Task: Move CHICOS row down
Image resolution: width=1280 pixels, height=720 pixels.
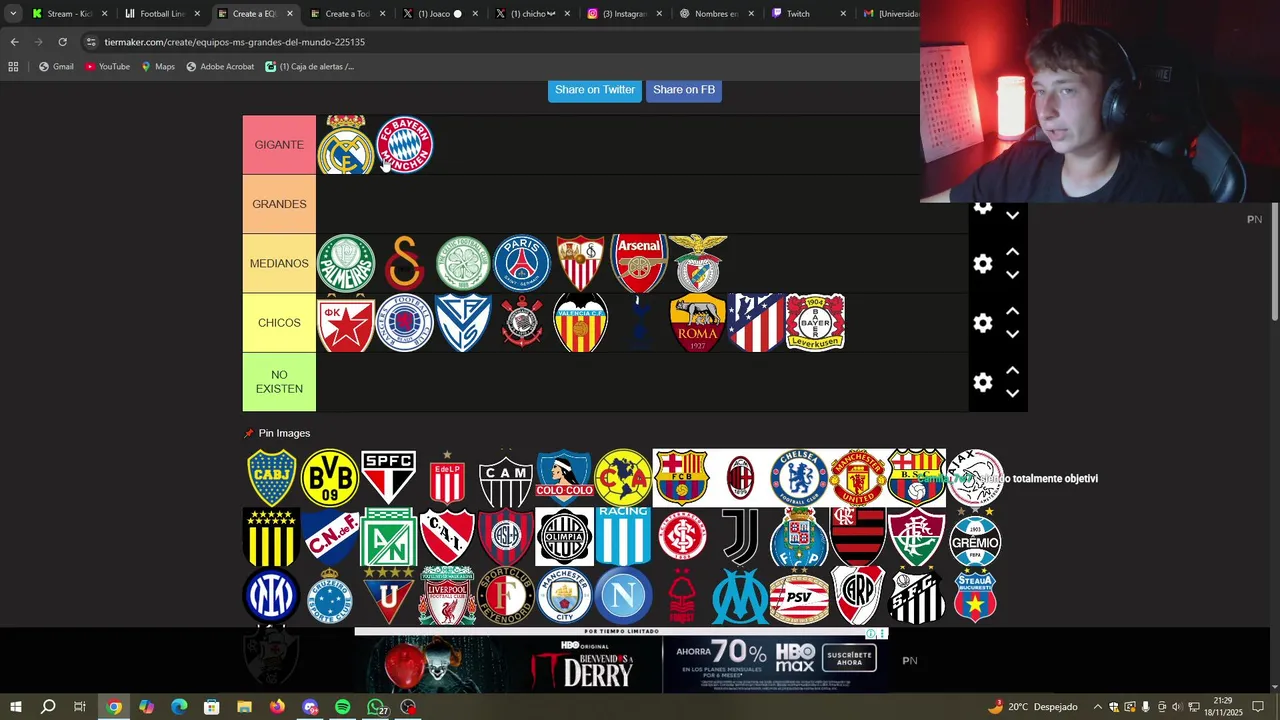Action: [x=1012, y=334]
